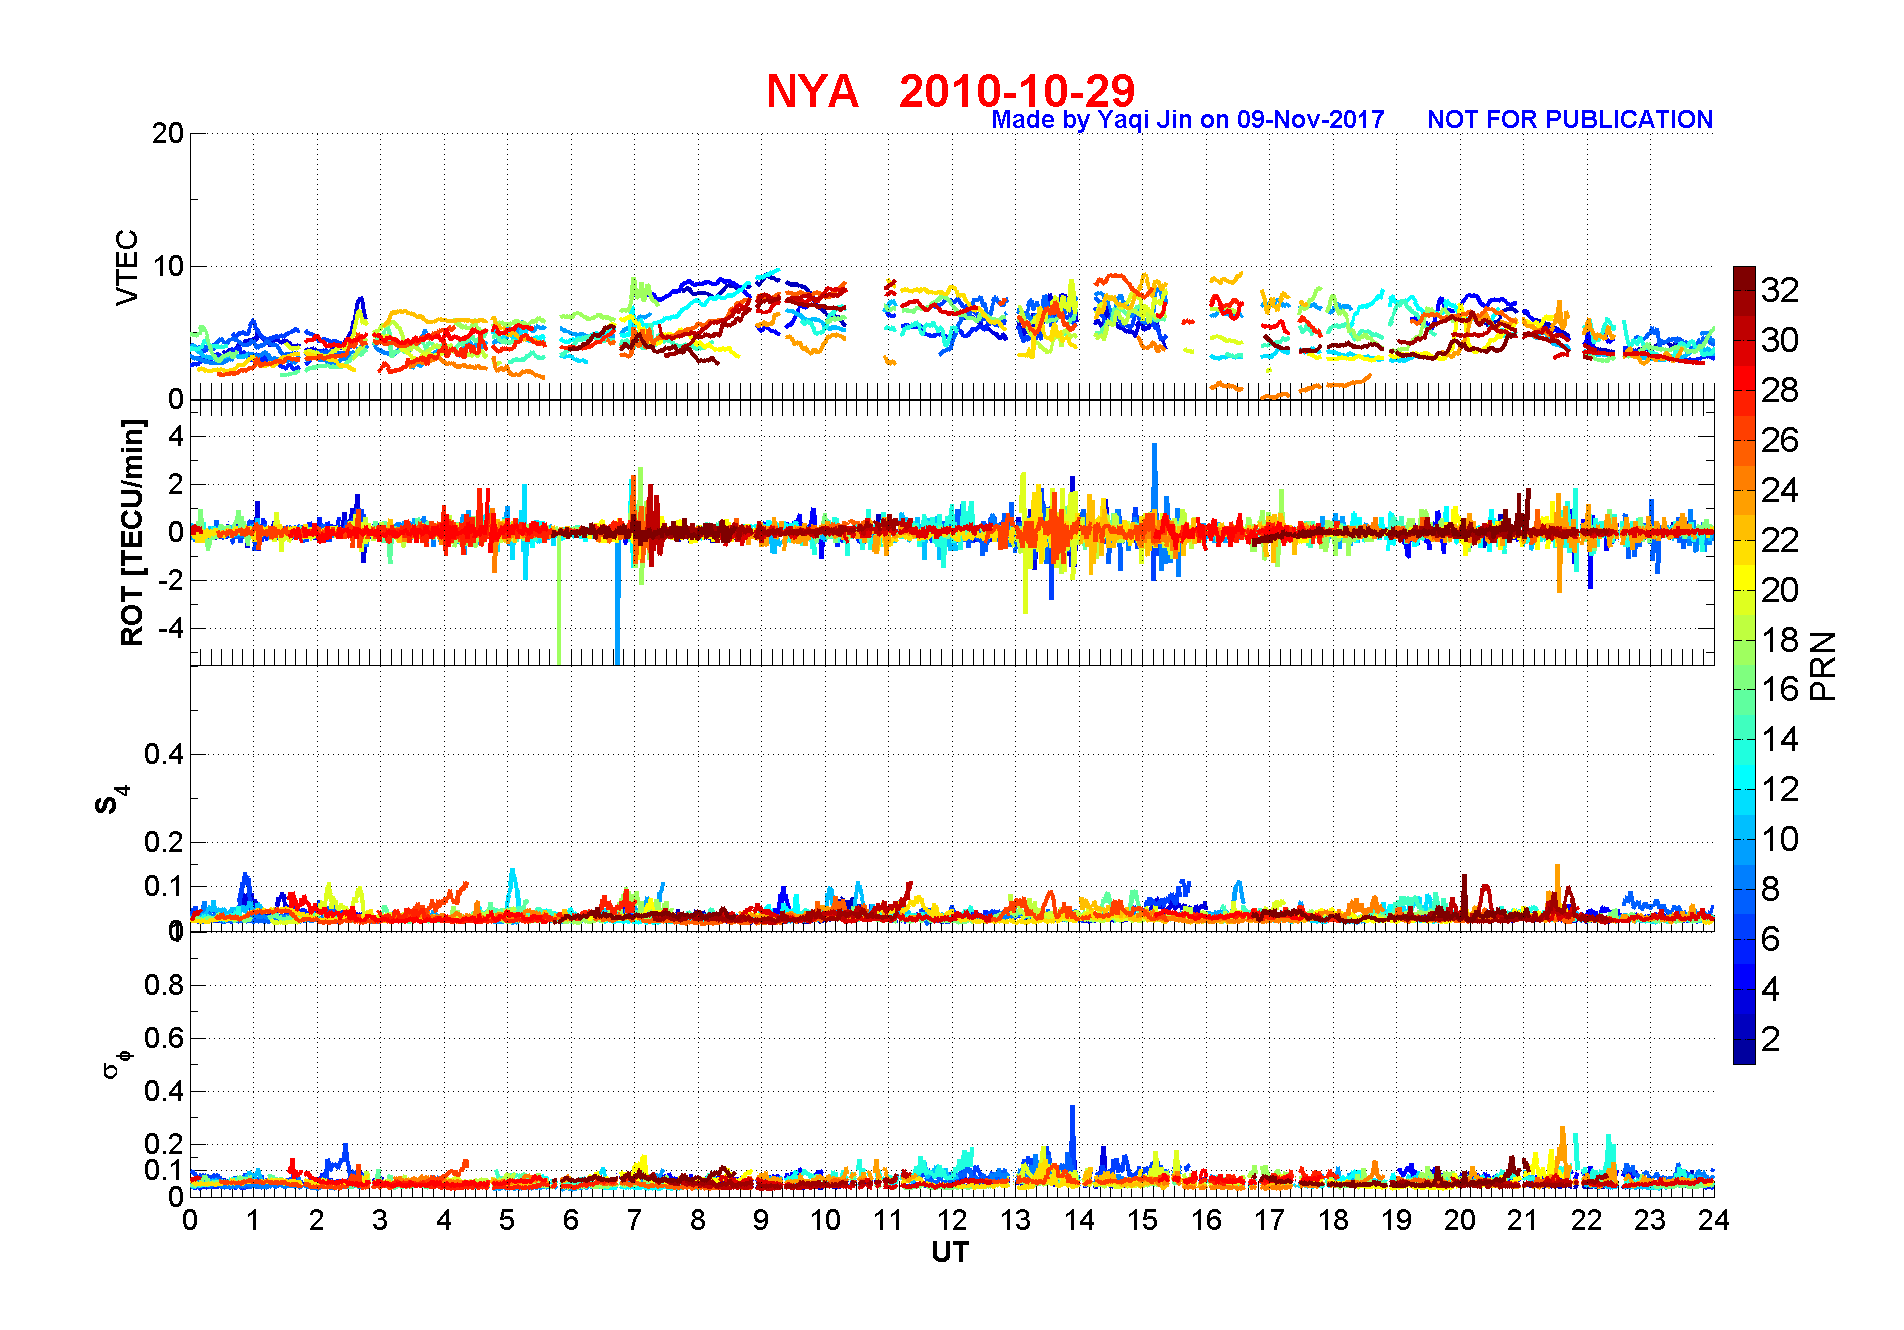Click the PRN colorbar at value 16
Image resolution: width=1904 pixels, height=1330 pixels.
(x=1744, y=689)
